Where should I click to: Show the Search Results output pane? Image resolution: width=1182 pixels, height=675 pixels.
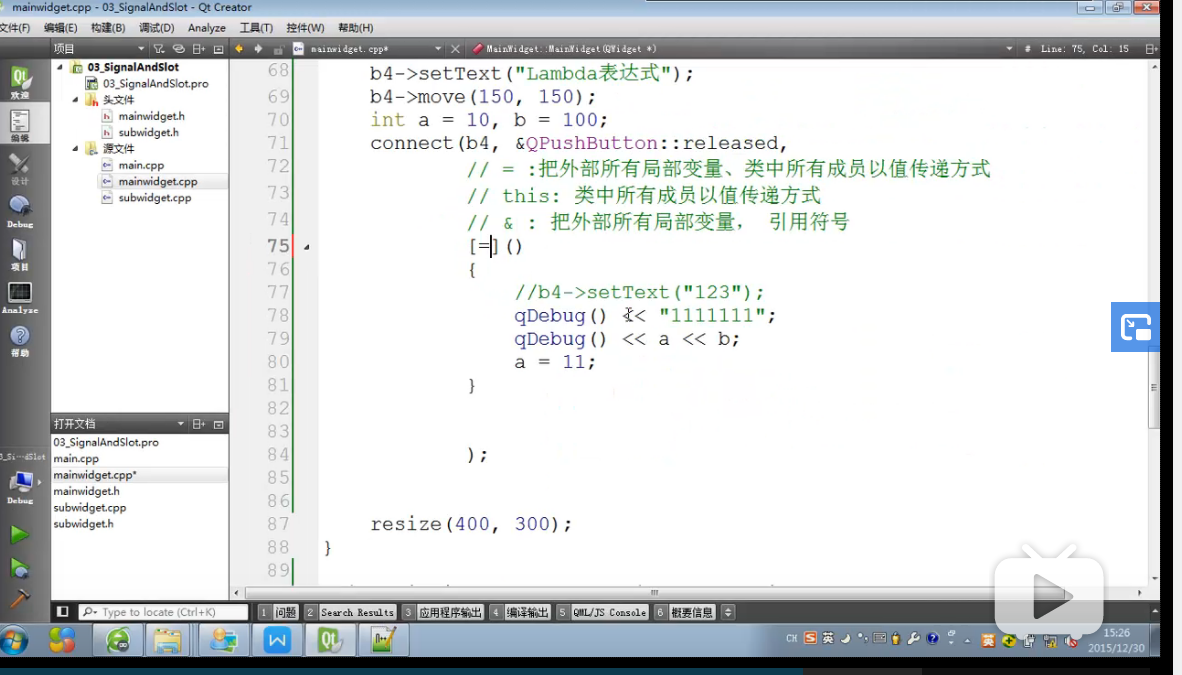coord(350,612)
